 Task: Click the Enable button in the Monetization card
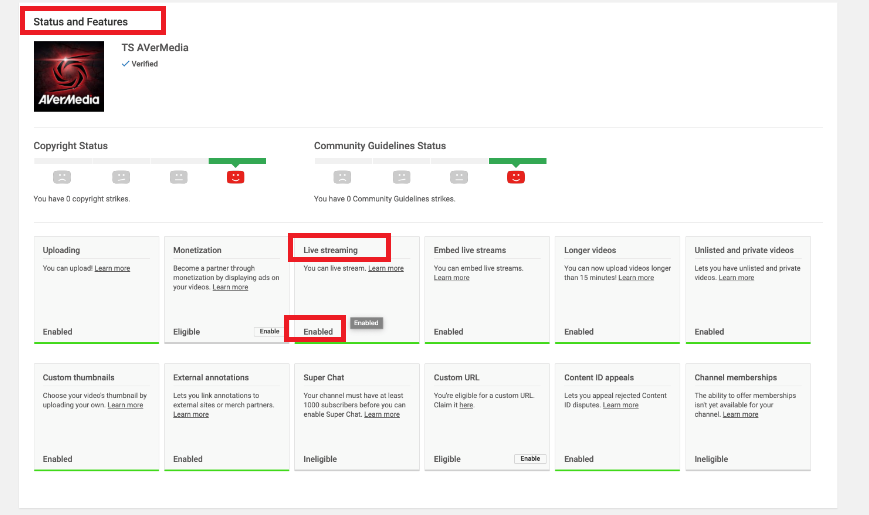point(269,332)
